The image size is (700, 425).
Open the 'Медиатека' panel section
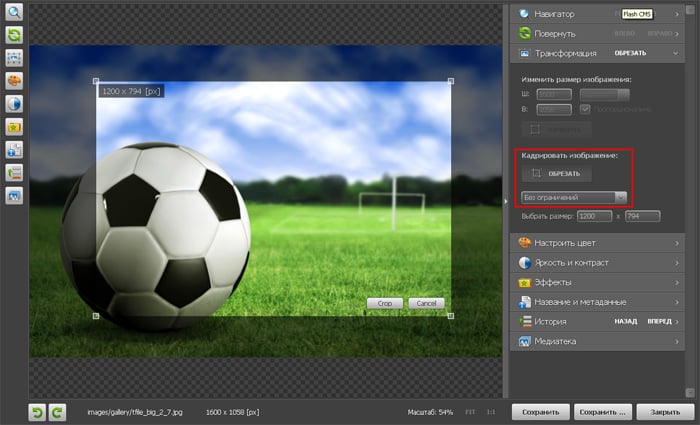(600, 341)
